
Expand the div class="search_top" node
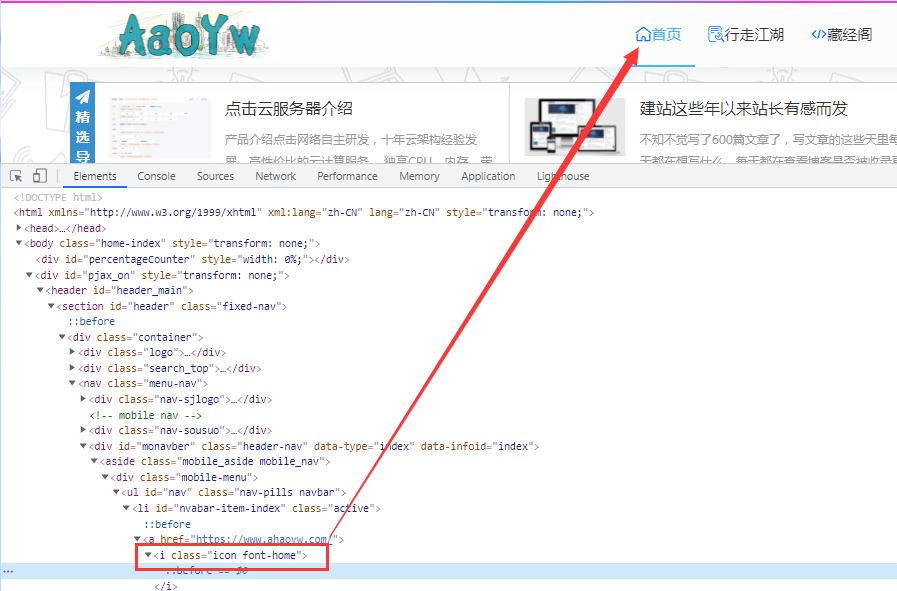point(72,368)
